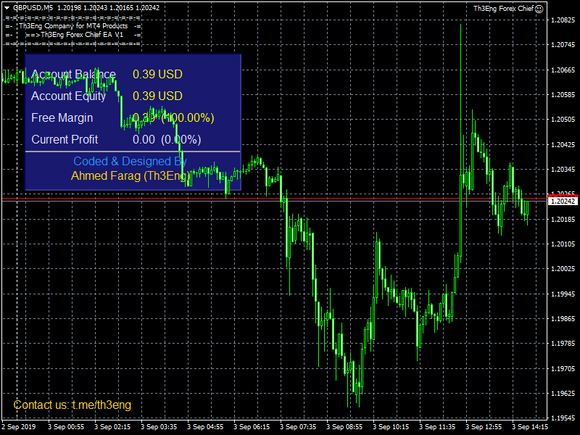Click the Account Balance label
Viewport: 580px width, 435px height.
point(73,74)
